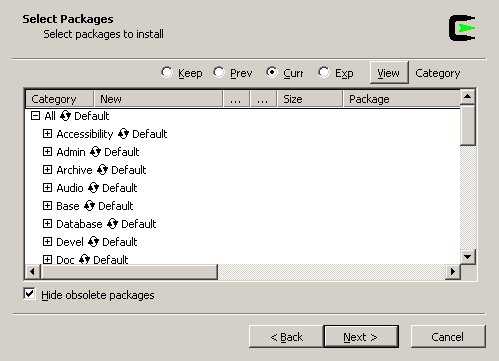Cycle the install action icon for Devel

click(x=93, y=242)
